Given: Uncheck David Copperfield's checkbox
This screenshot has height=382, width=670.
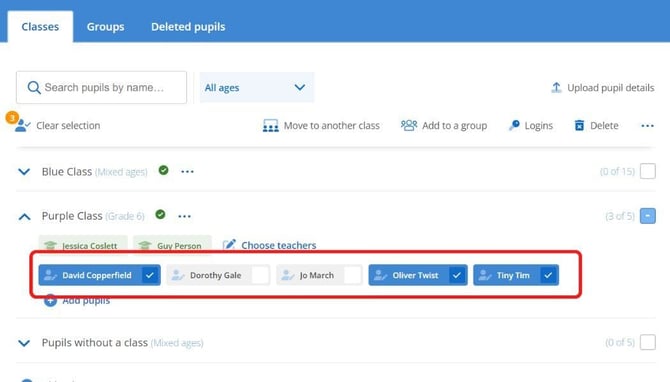Looking at the screenshot, I should 150,275.
